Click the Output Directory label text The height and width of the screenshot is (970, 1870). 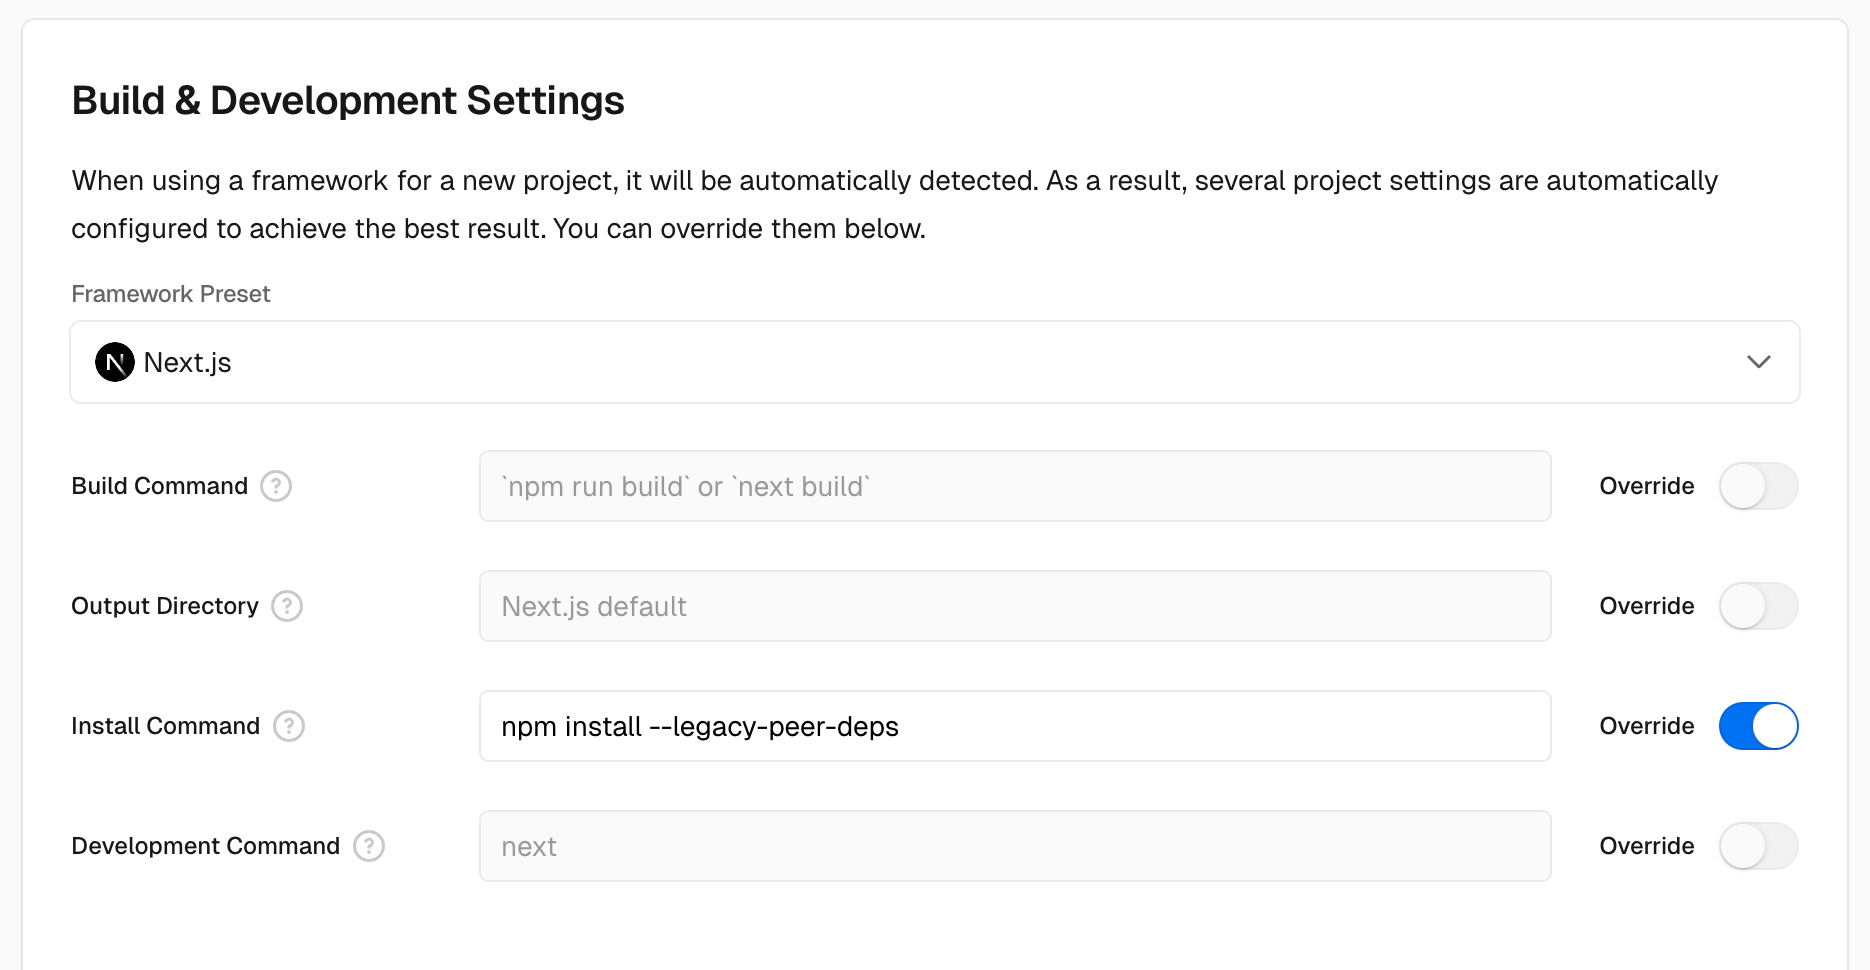coord(165,606)
